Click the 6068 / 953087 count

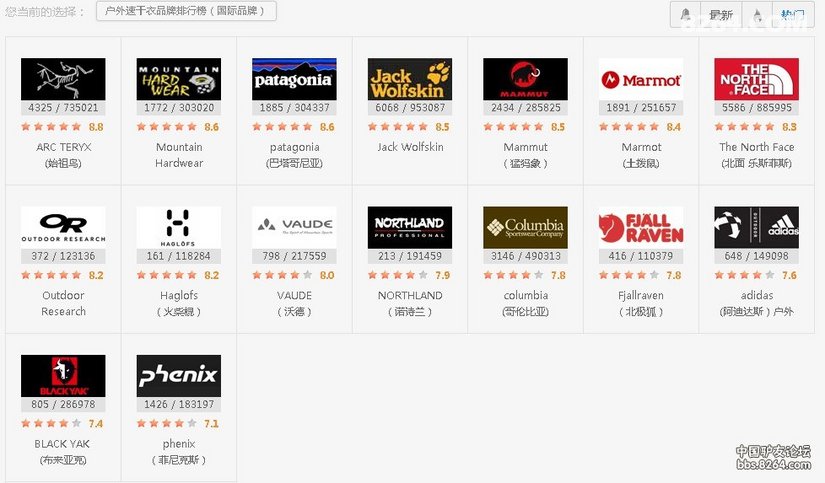pyautogui.click(x=410, y=108)
